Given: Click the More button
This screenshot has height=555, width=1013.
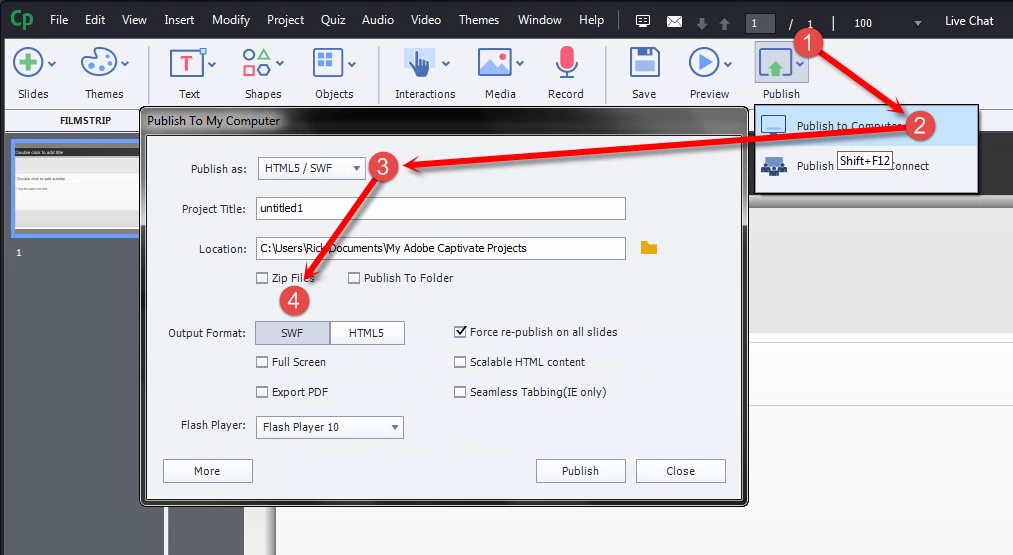Looking at the screenshot, I should [207, 471].
